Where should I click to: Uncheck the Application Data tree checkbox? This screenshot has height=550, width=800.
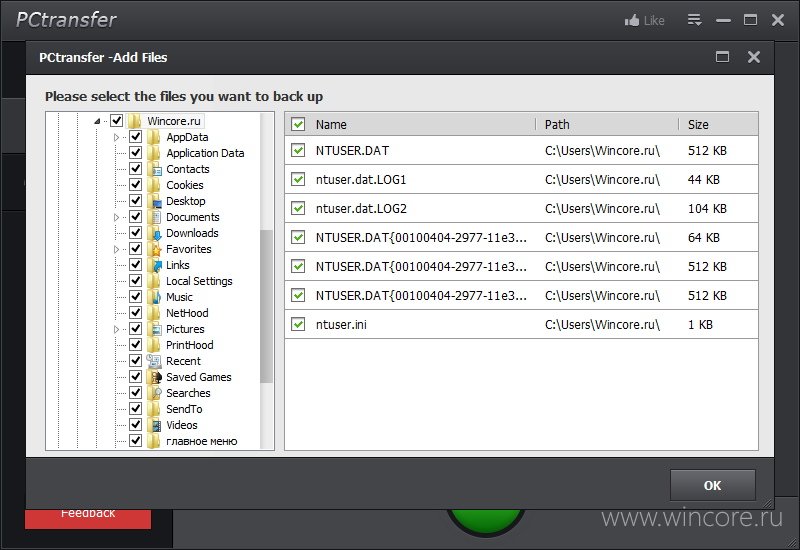[135, 153]
